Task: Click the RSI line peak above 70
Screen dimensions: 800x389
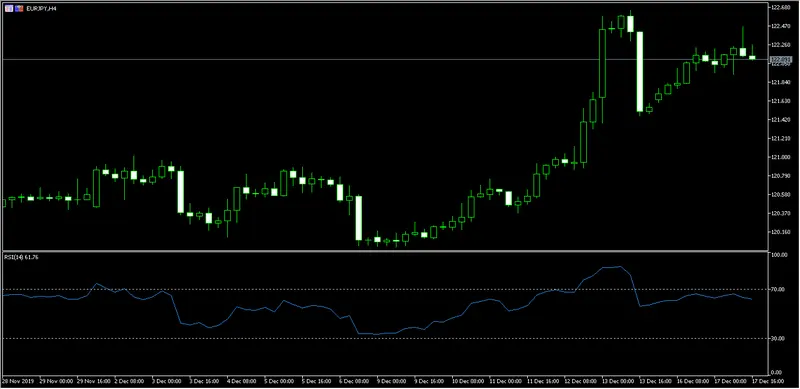Action: (619, 266)
